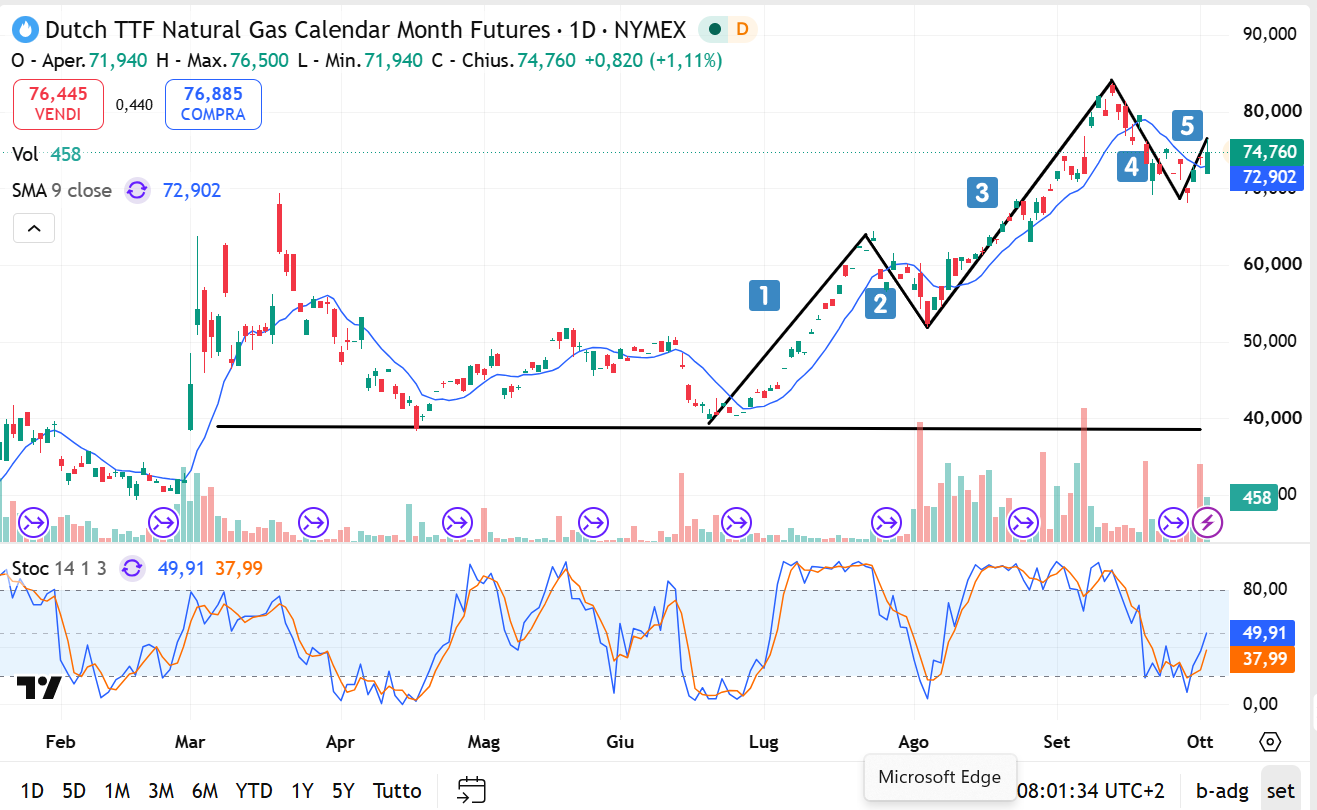Open the go-to-date calendar icon
Screen dimensions: 1317x810
point(471,790)
